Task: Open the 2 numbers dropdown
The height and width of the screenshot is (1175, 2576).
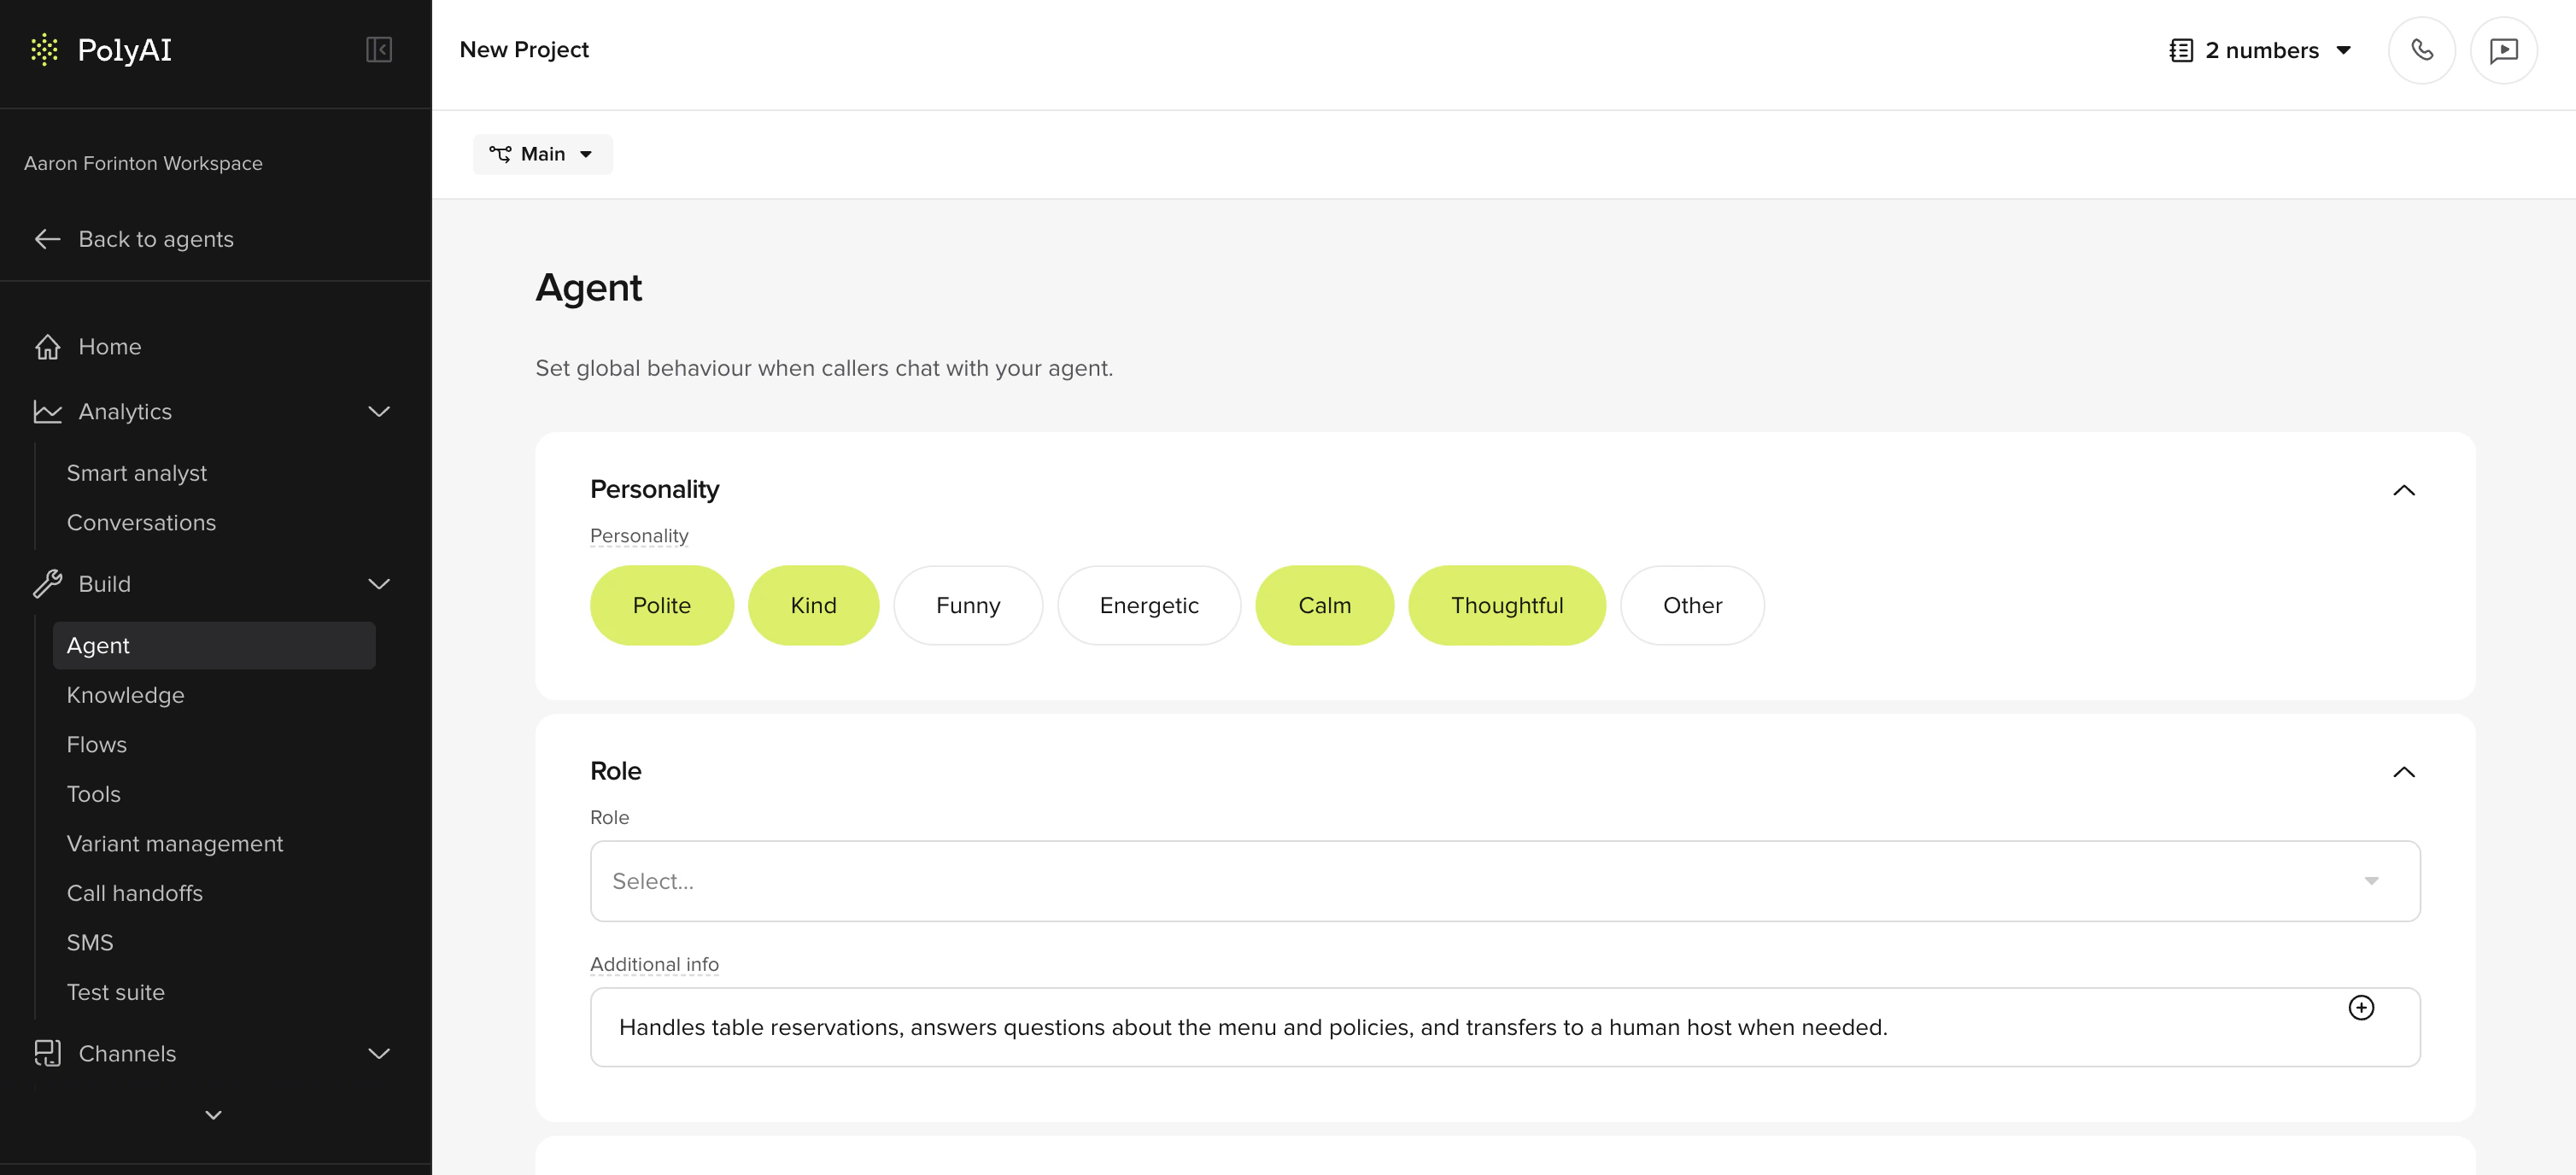Action: point(2260,50)
